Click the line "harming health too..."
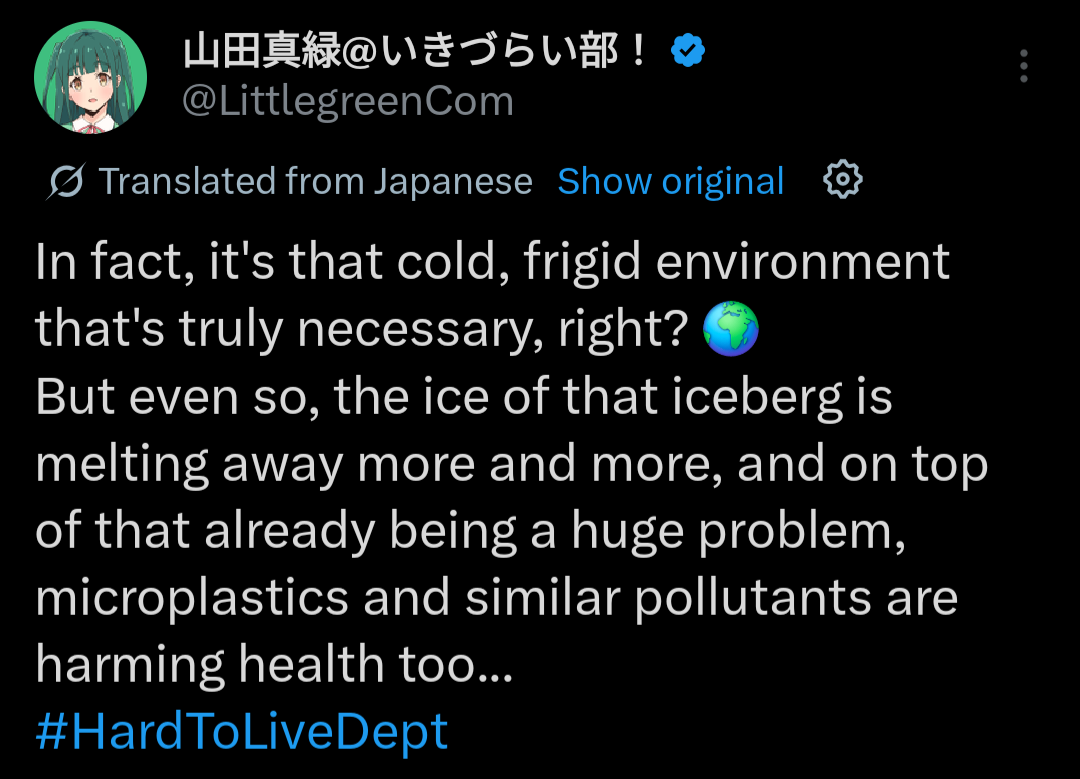1080x779 pixels. pos(274,665)
